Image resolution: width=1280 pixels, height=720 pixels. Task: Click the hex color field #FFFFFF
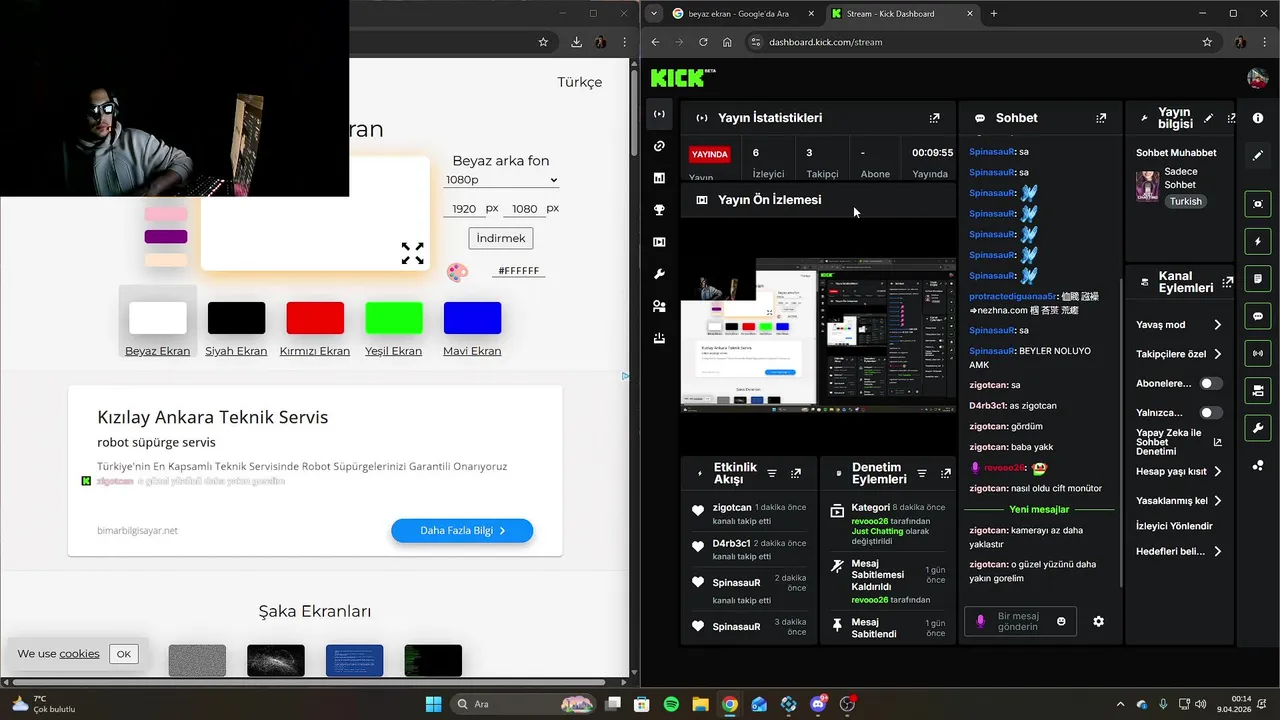pos(518,271)
